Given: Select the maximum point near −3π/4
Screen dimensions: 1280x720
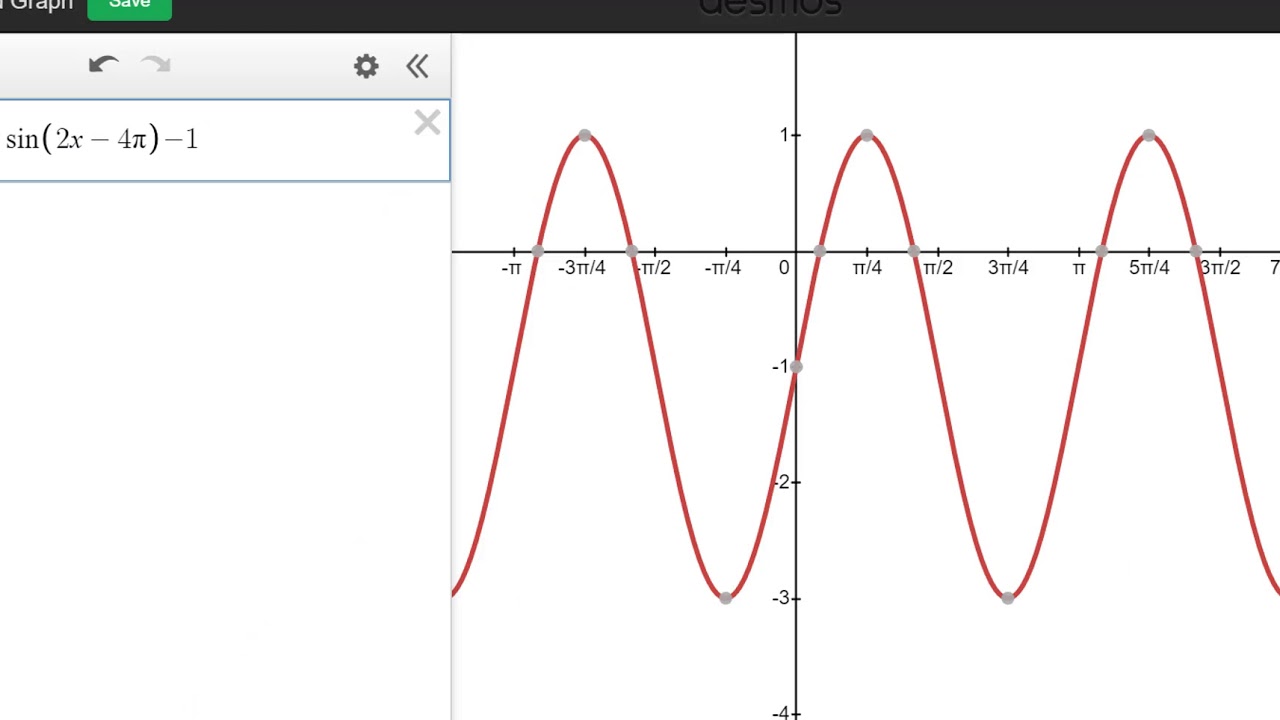Looking at the screenshot, I should pos(585,135).
